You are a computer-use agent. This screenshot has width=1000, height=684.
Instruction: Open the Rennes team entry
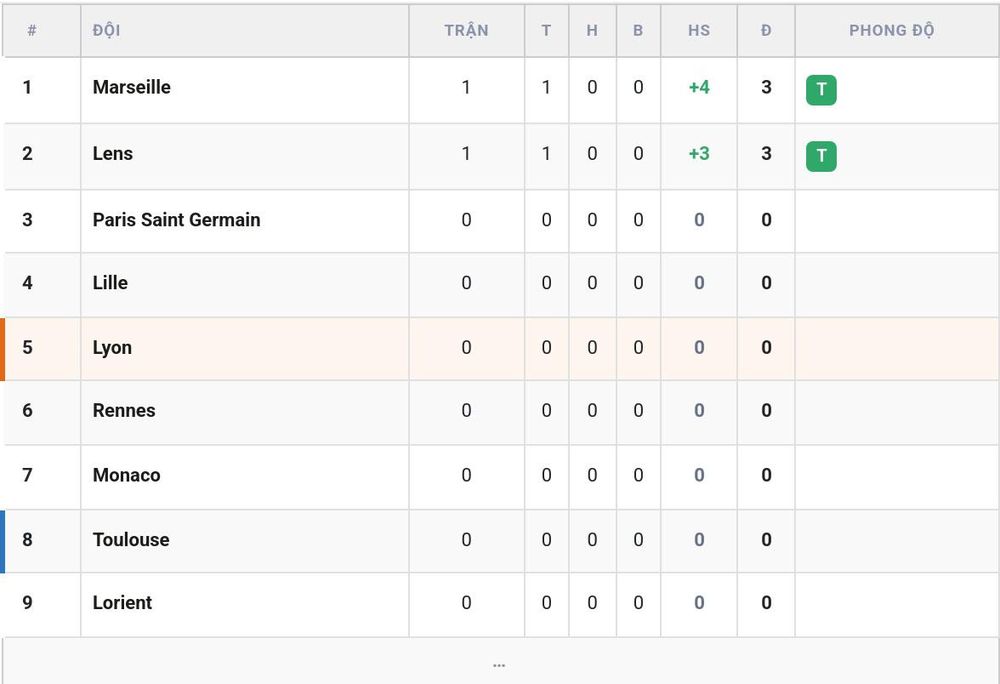click(x=124, y=410)
